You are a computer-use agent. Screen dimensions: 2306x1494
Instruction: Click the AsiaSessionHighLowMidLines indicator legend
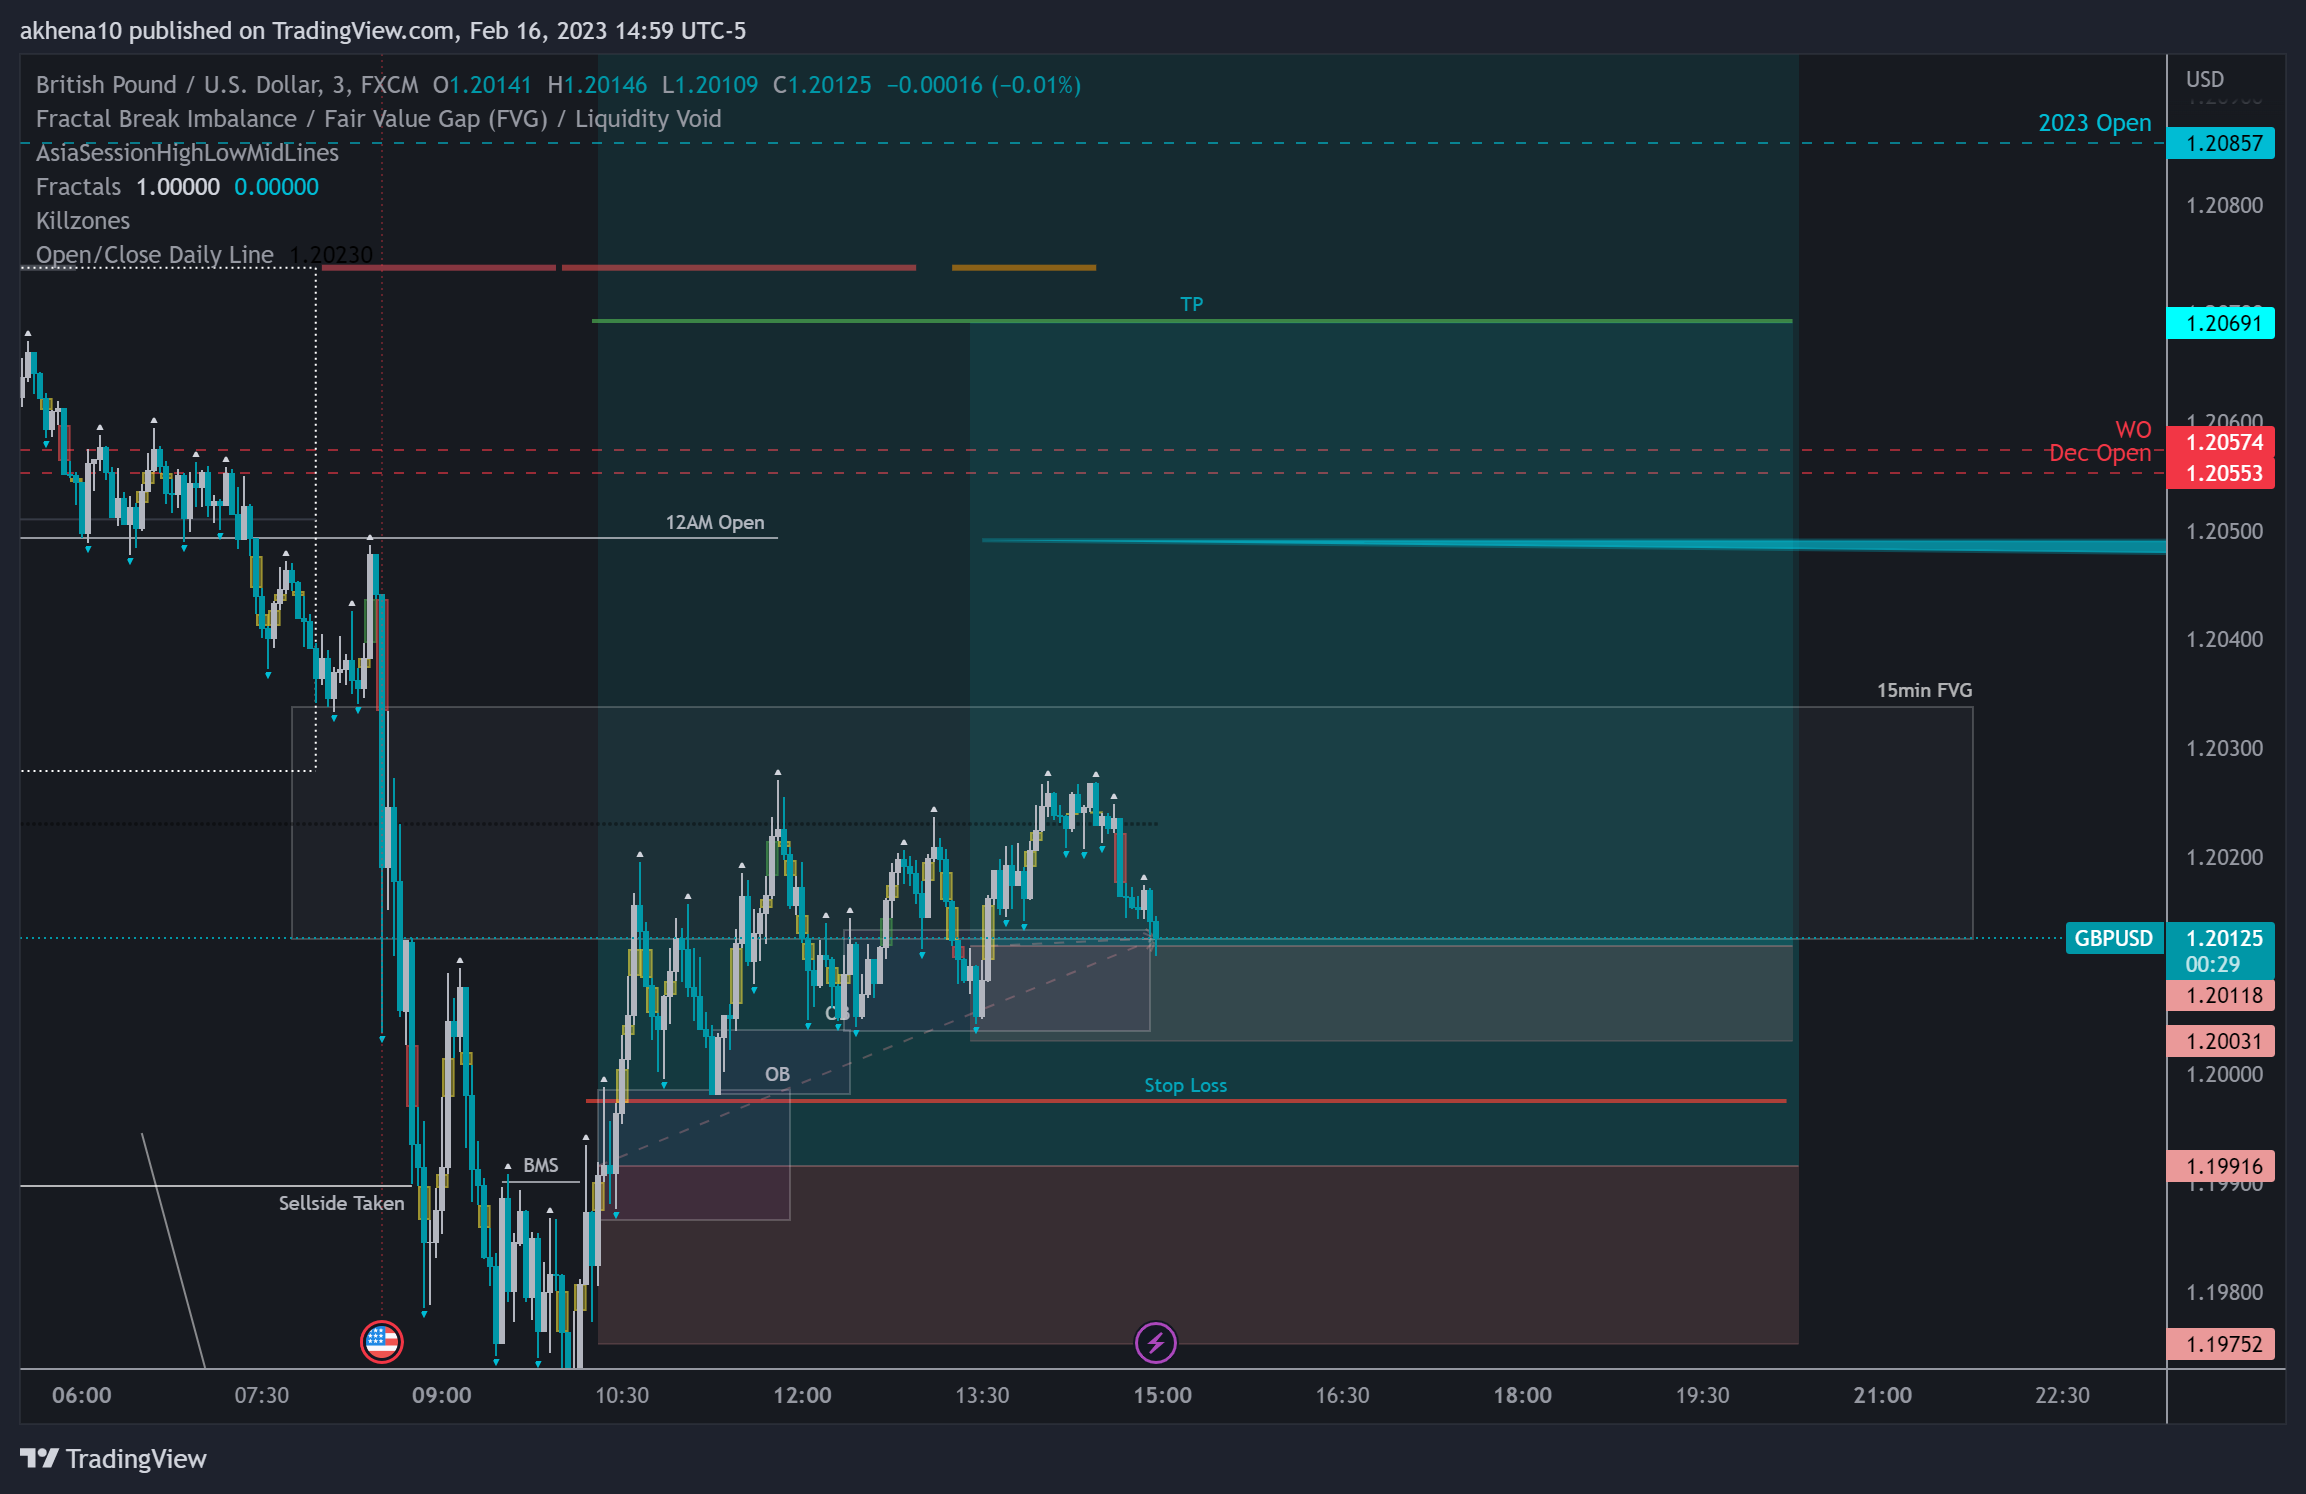(187, 153)
